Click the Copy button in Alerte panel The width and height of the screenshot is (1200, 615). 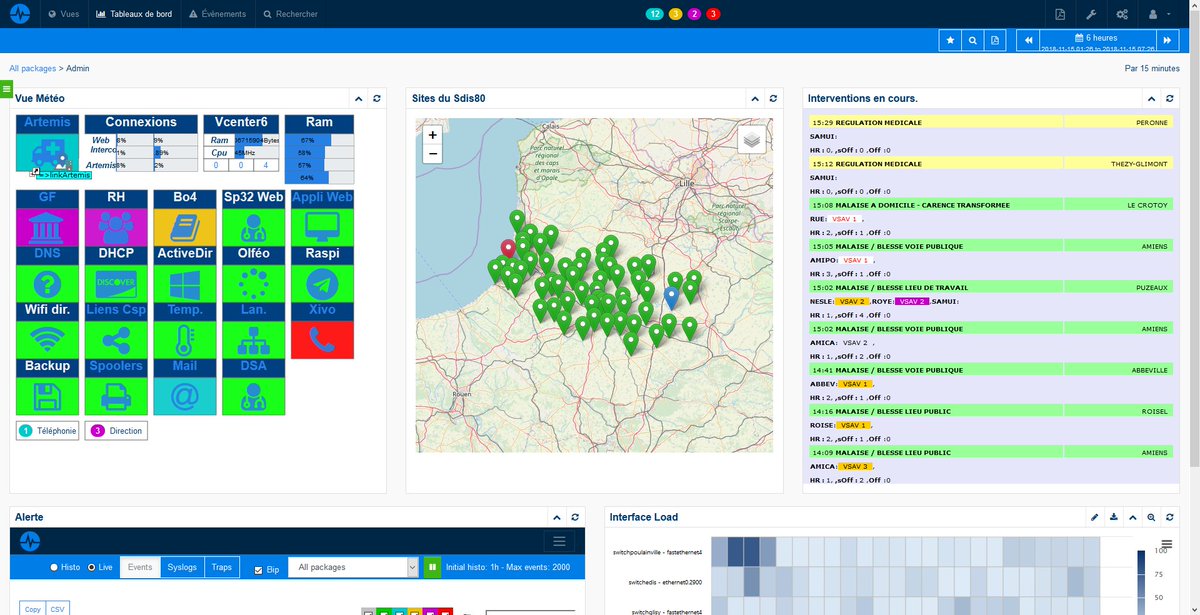pos(33,609)
